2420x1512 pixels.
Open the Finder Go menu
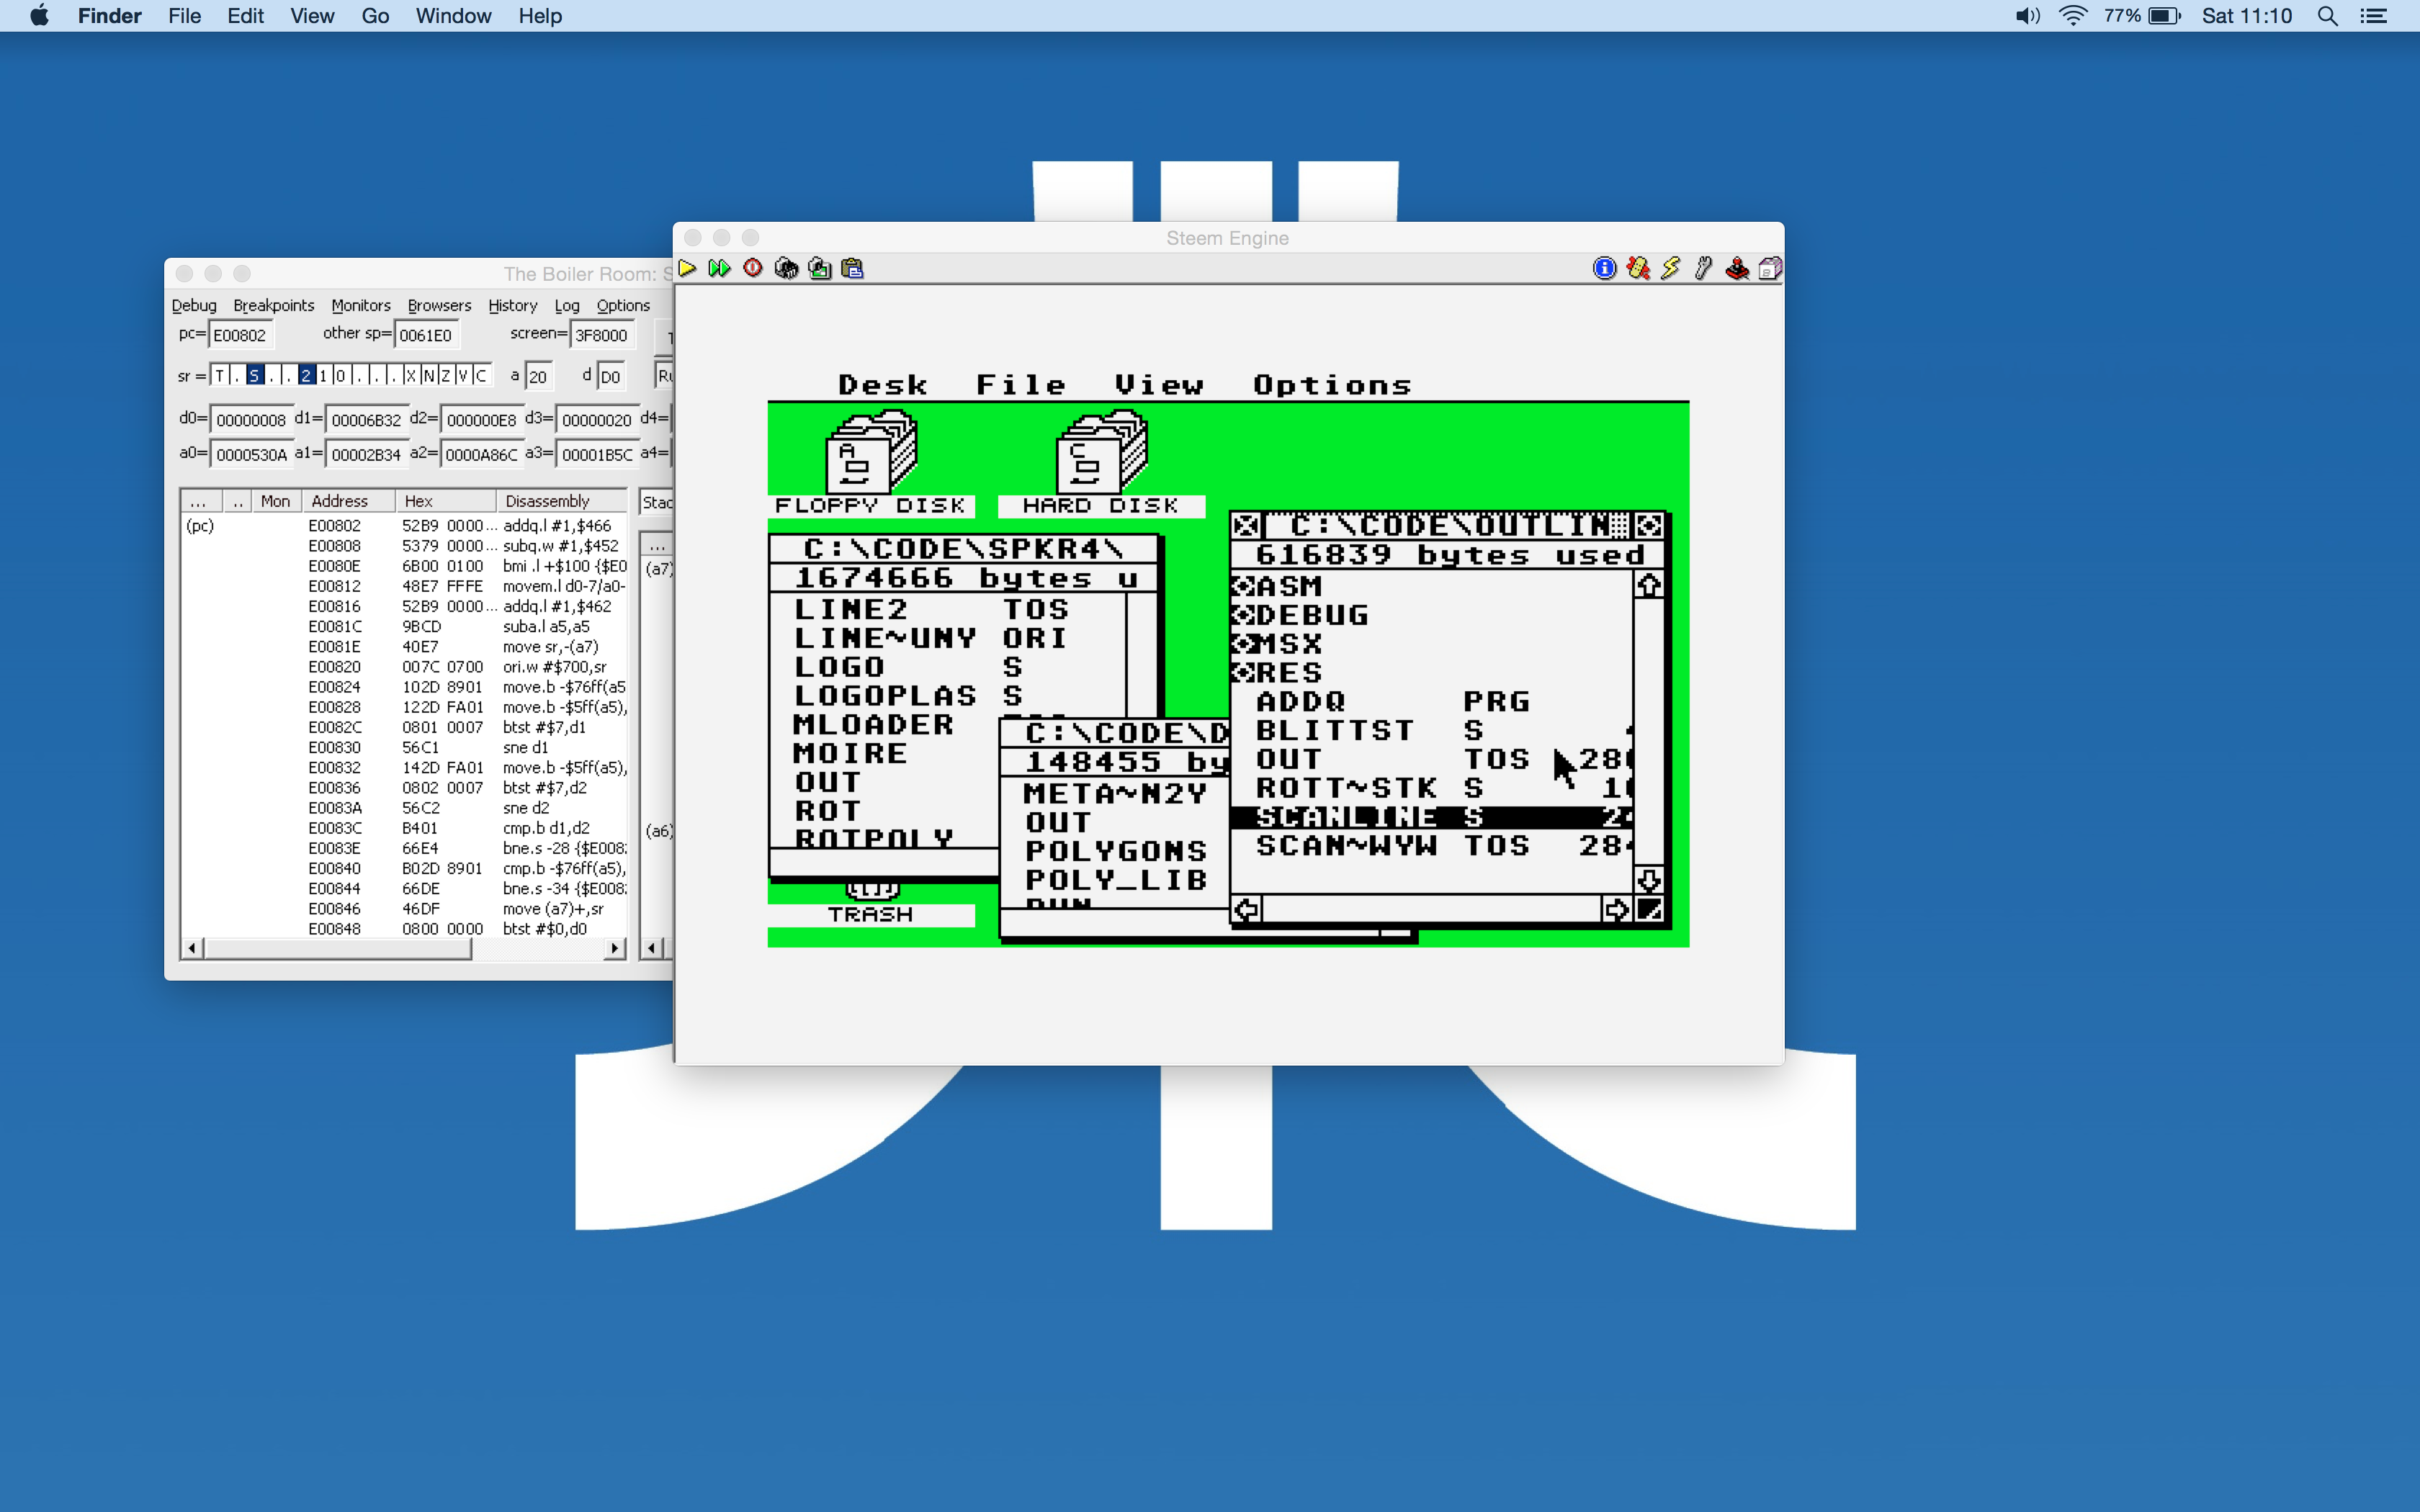(375, 16)
